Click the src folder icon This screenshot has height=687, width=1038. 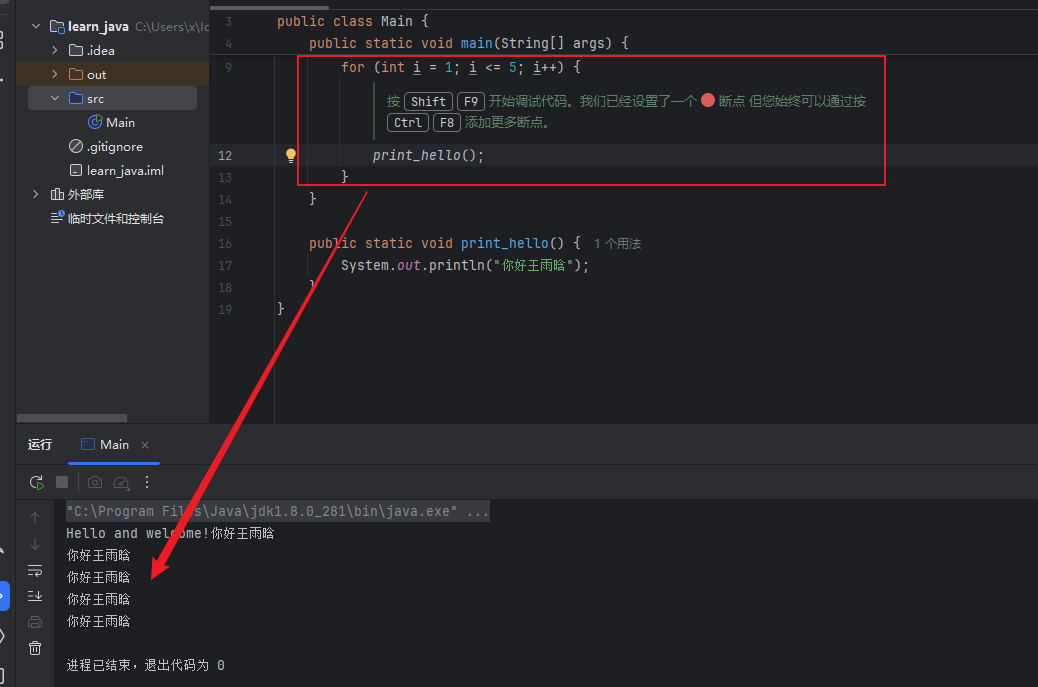(x=76, y=99)
